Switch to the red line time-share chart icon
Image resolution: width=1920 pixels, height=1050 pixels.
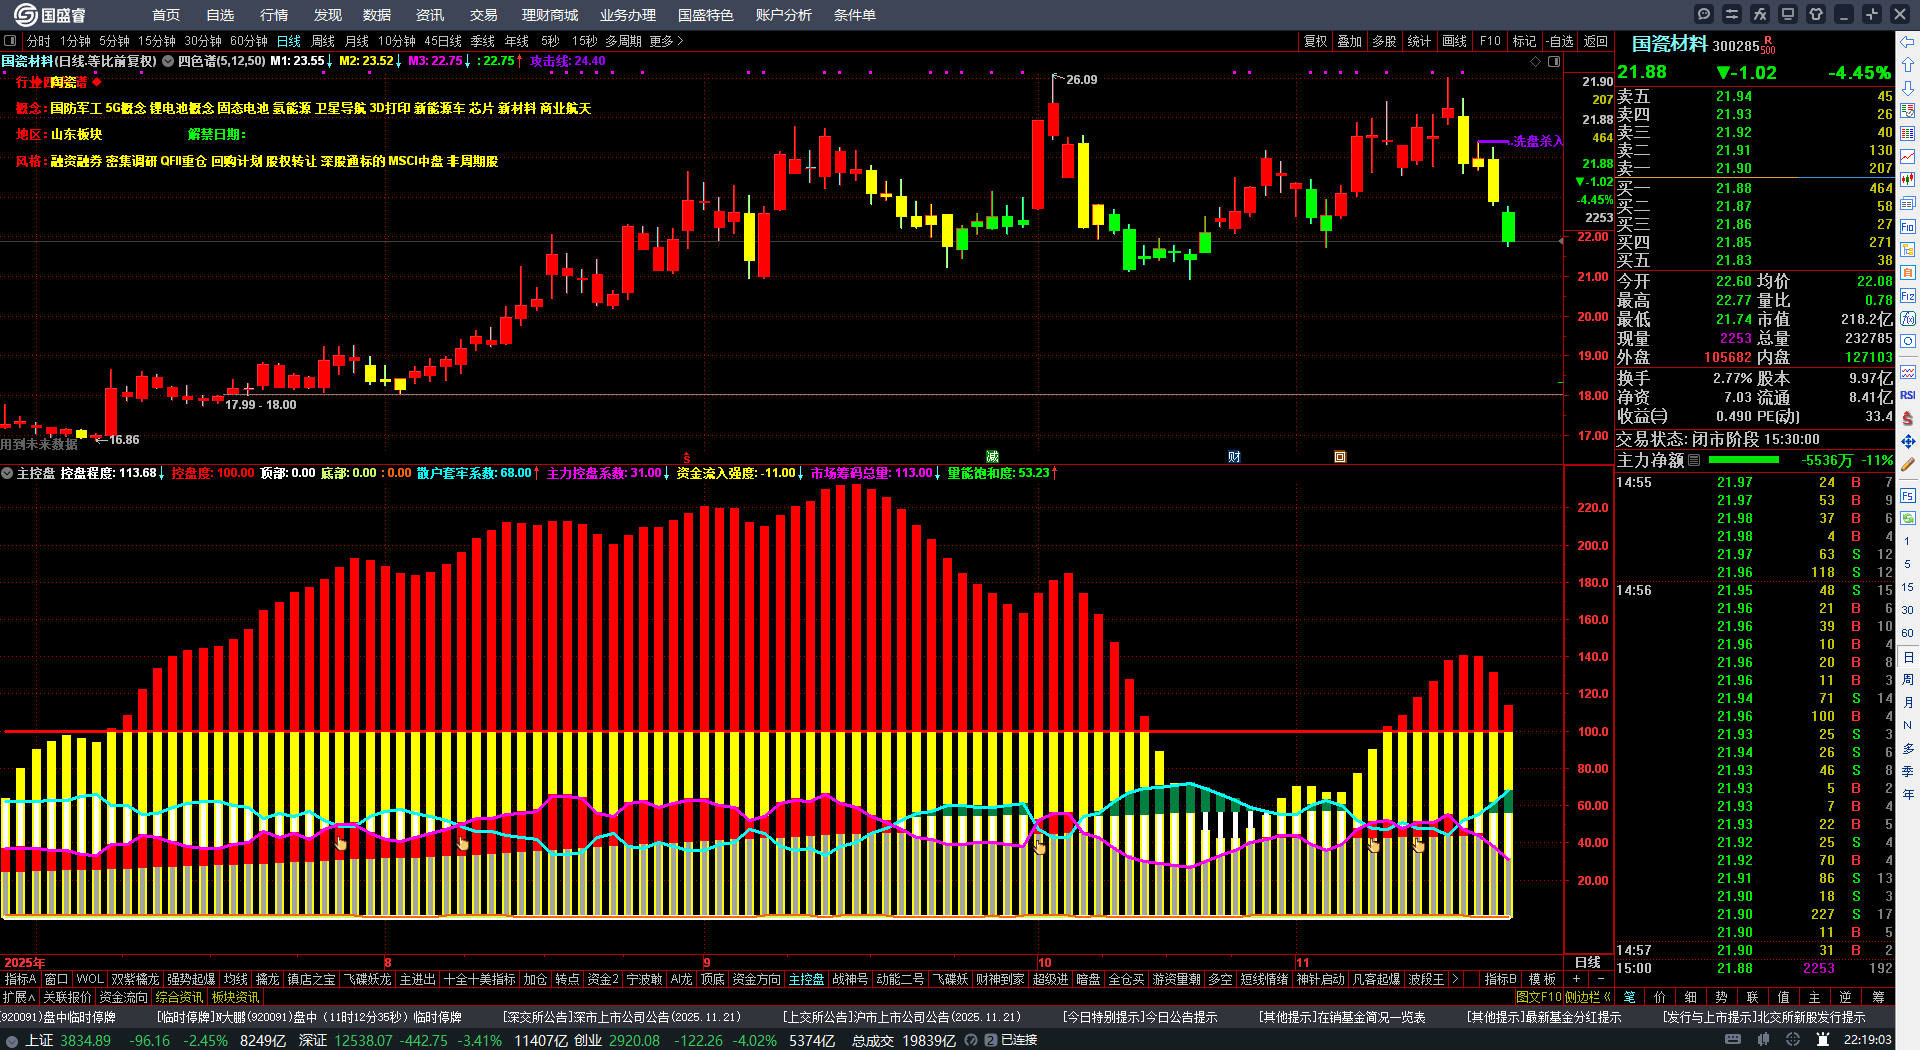pos(1908,157)
